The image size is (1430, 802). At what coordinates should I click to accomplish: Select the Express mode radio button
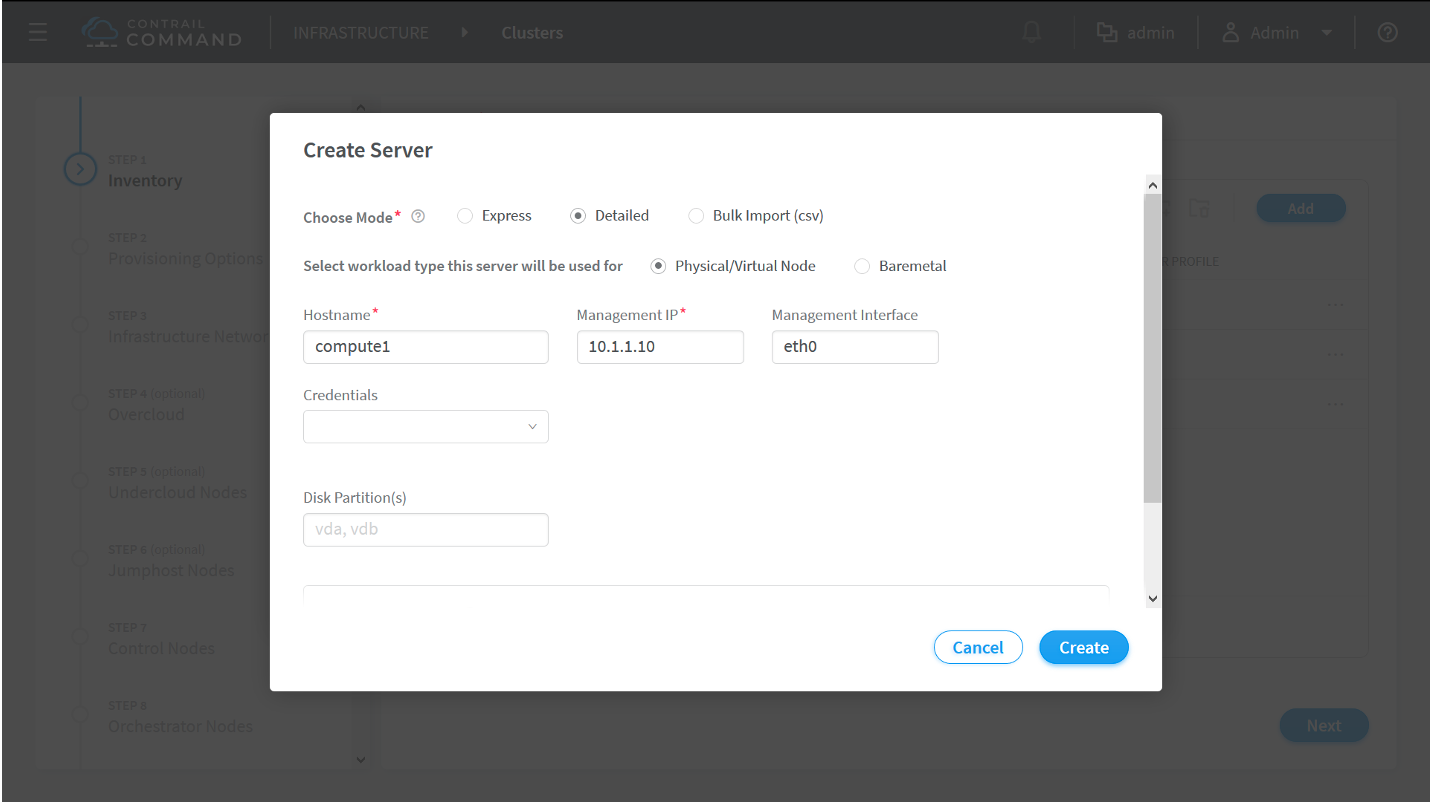pos(465,216)
